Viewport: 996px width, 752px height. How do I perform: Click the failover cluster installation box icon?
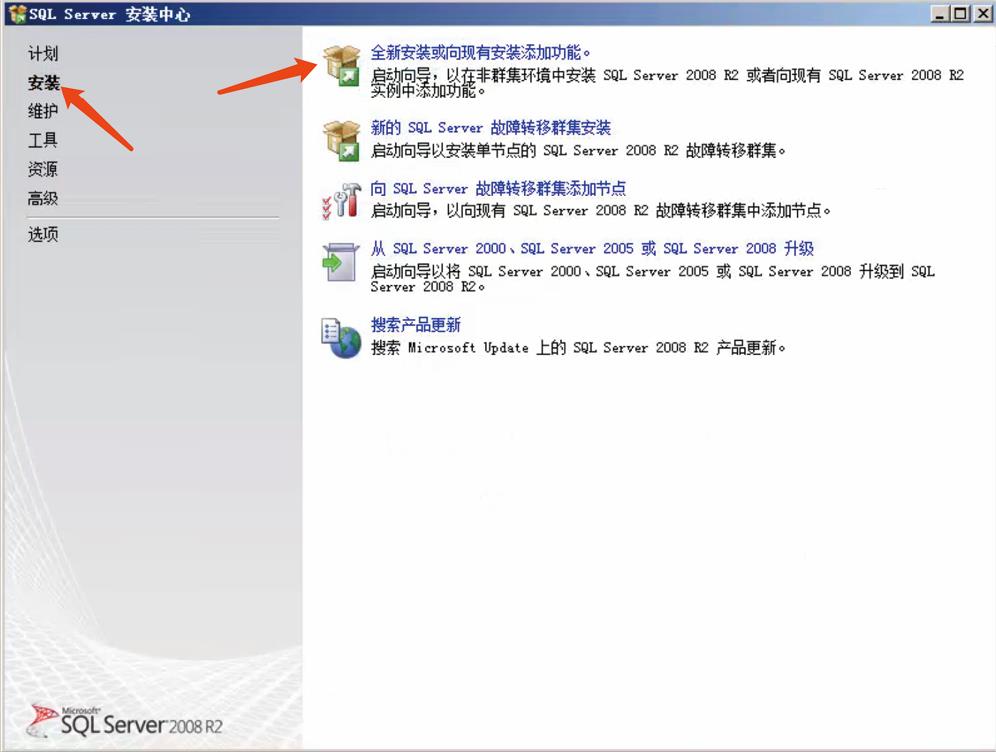[342, 141]
